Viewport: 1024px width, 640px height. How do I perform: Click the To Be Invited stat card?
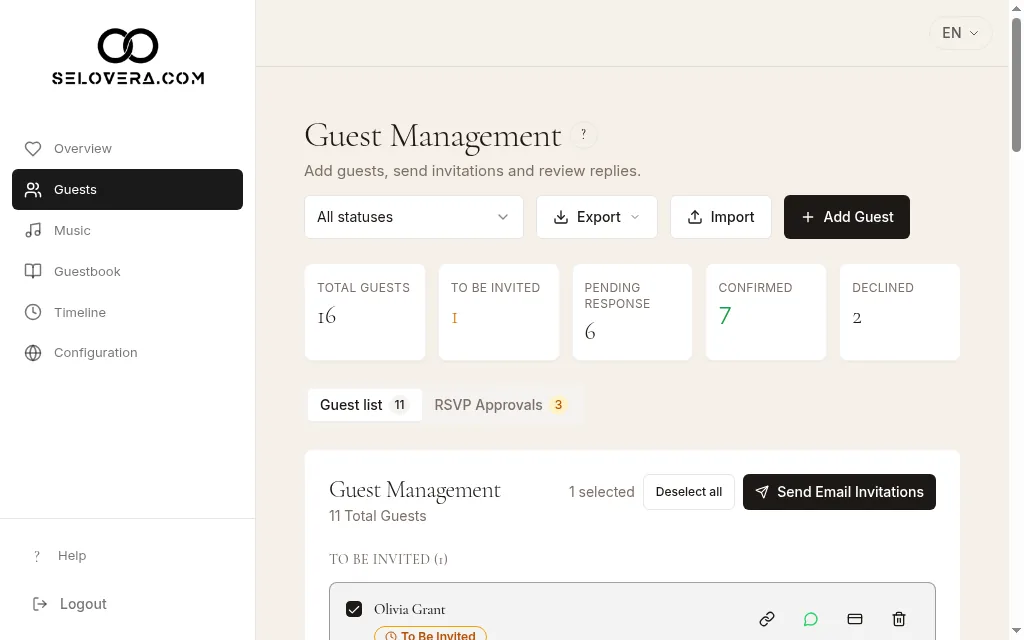498,312
